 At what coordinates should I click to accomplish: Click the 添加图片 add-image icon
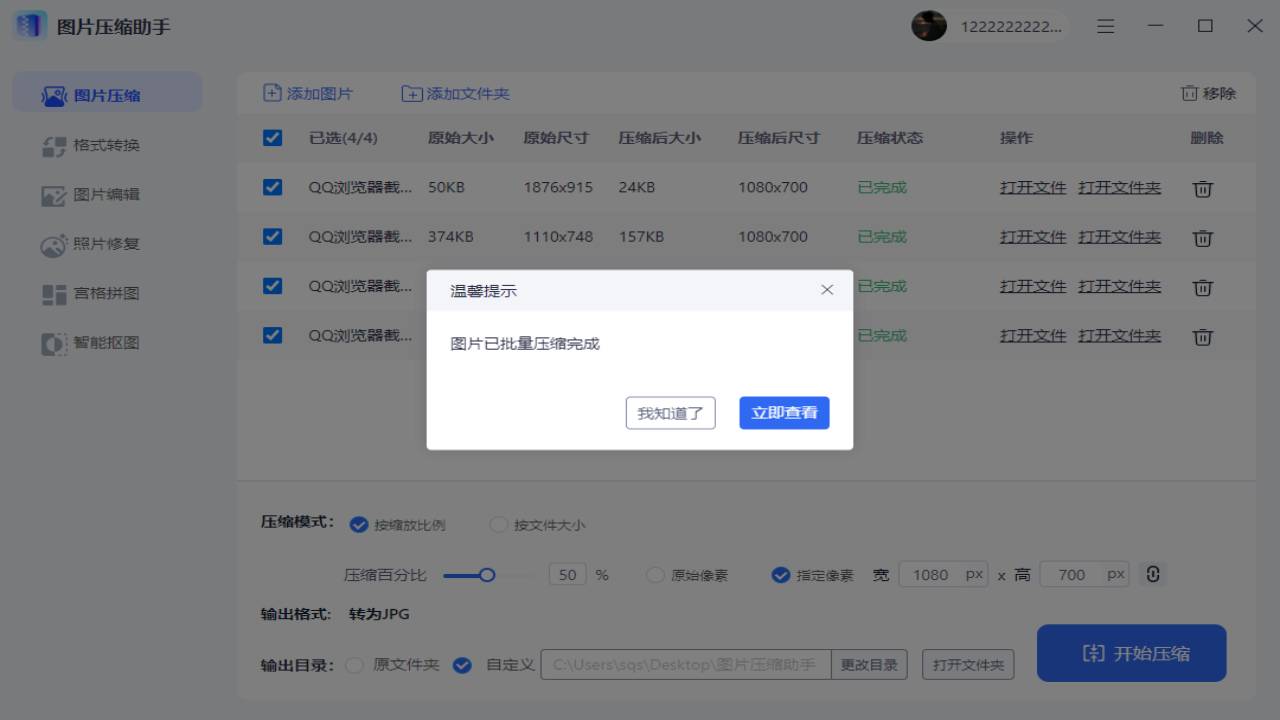[271, 92]
